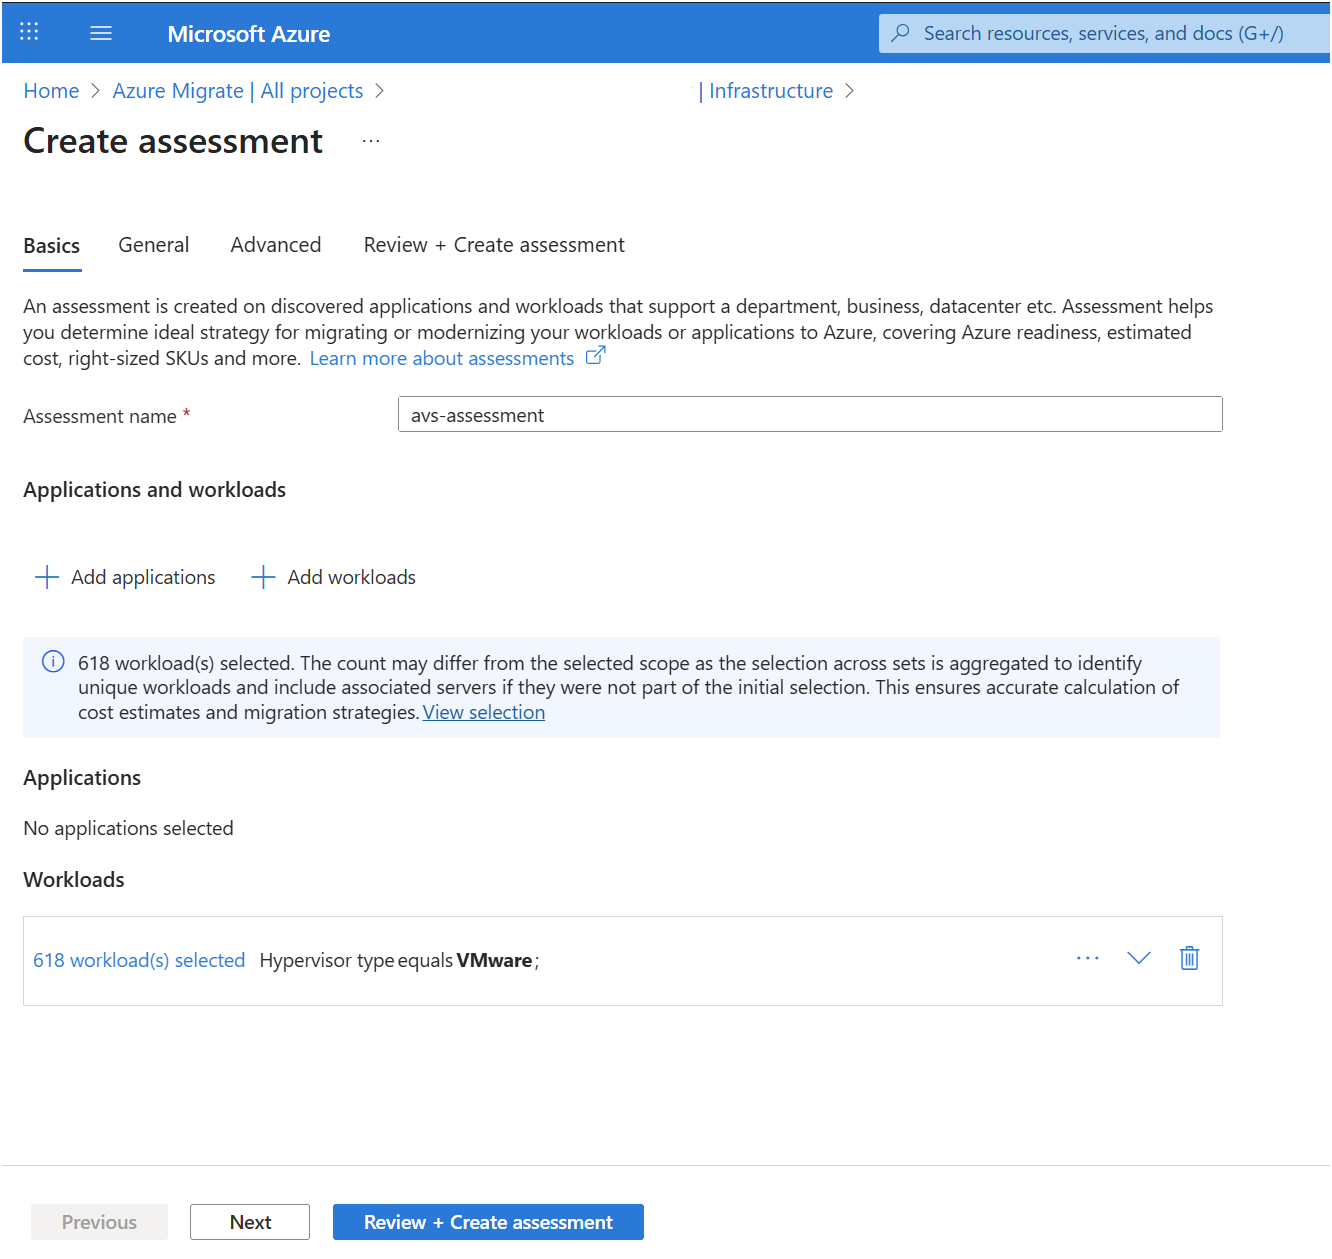This screenshot has height=1259, width=1332.
Task: Click the Next button
Action: tap(250, 1222)
